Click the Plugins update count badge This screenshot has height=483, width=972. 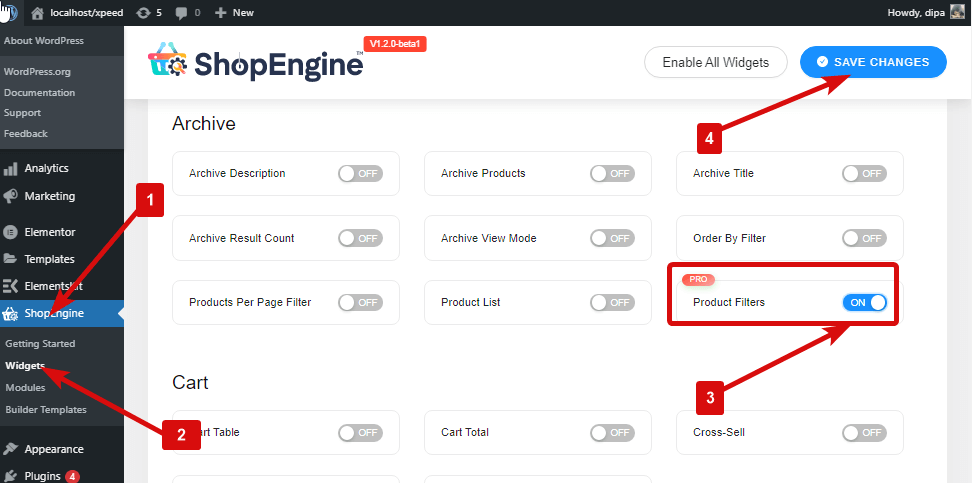(73, 477)
